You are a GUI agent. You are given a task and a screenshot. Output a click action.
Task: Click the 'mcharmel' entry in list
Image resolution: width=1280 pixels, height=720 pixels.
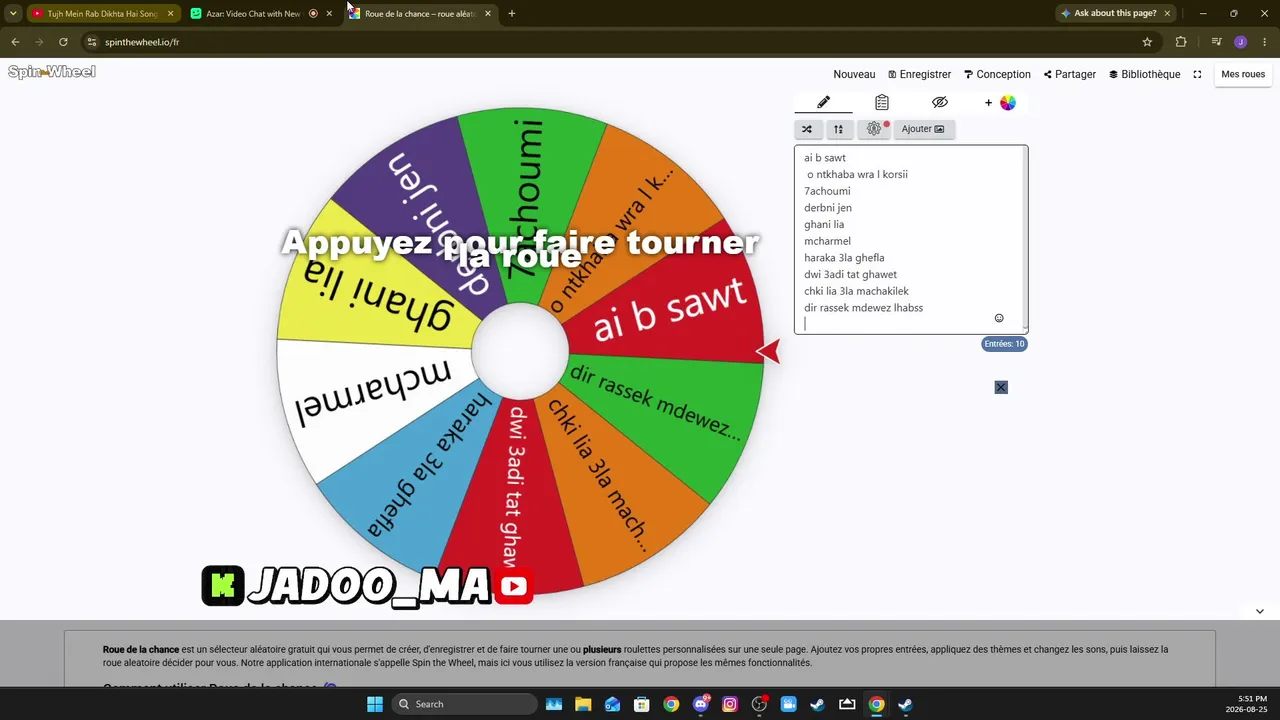coord(827,241)
